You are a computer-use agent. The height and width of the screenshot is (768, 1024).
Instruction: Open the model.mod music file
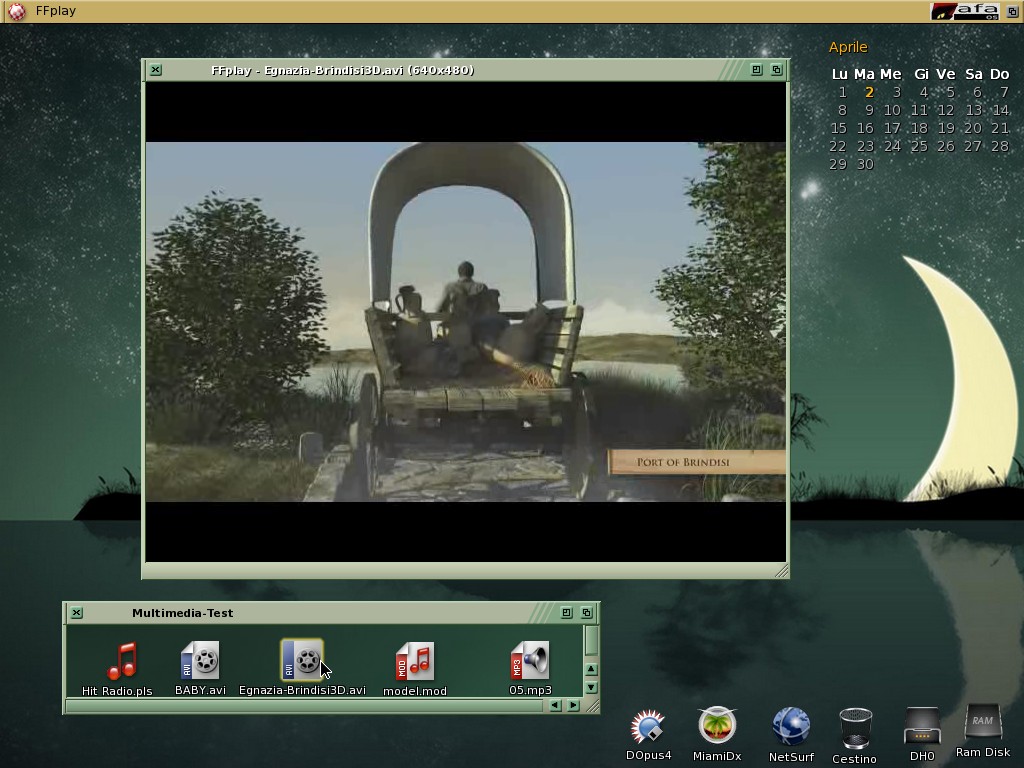[415, 662]
